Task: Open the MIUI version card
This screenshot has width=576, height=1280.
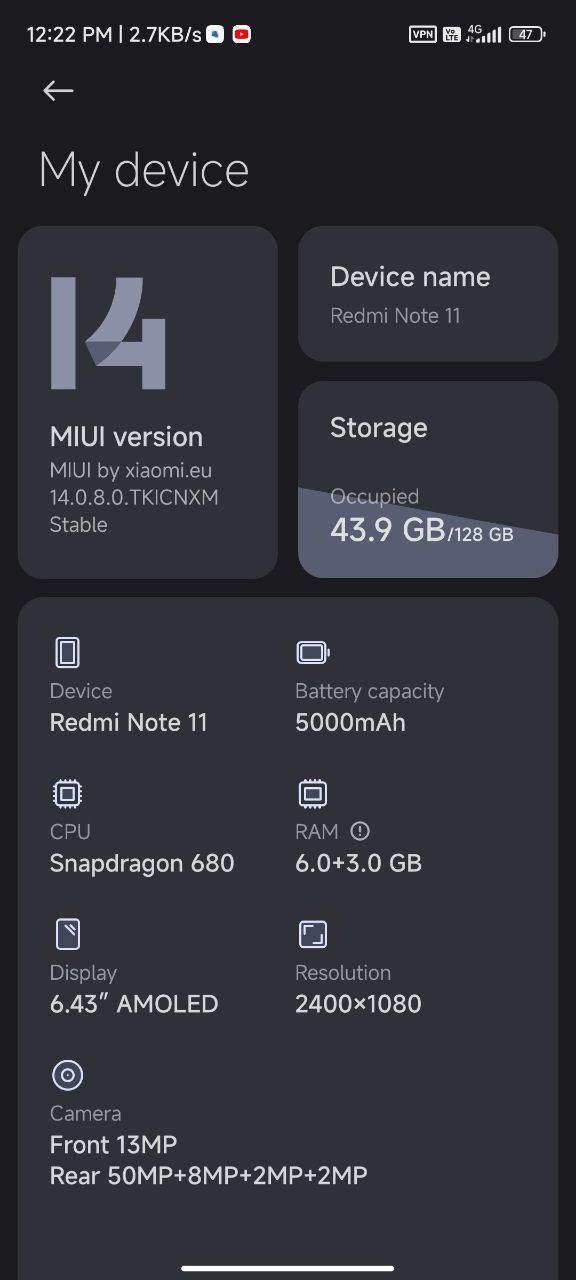Action: (148, 402)
